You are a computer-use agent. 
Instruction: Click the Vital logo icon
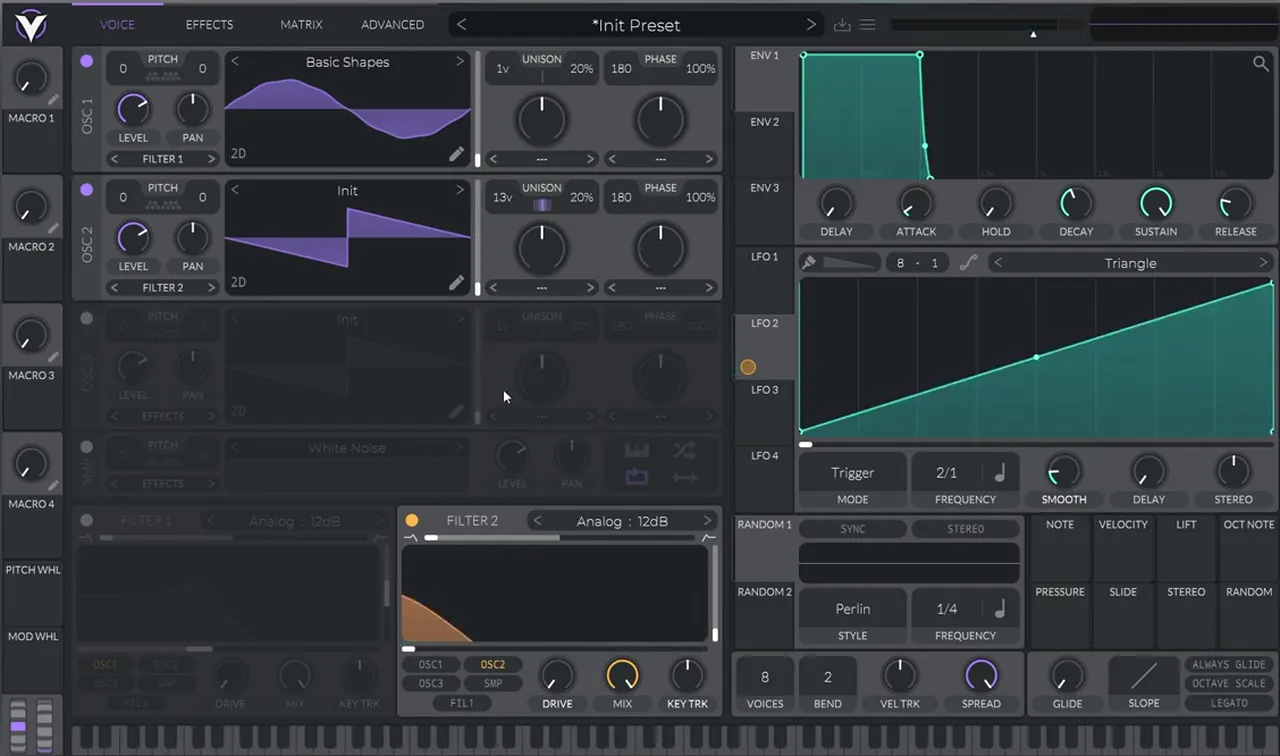coord(31,23)
